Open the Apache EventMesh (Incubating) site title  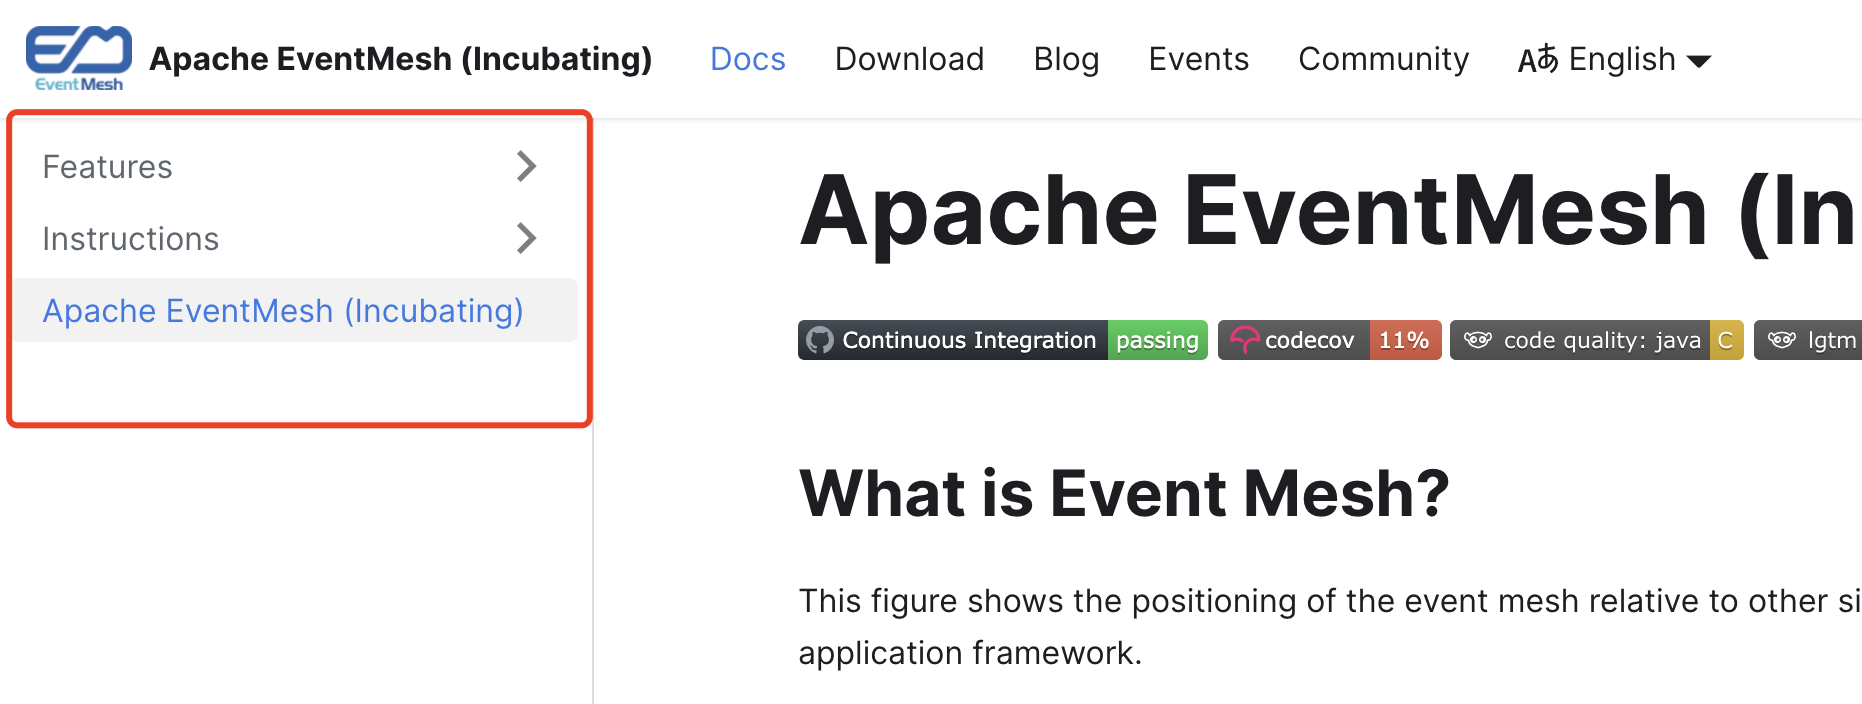pyautogui.click(x=400, y=59)
